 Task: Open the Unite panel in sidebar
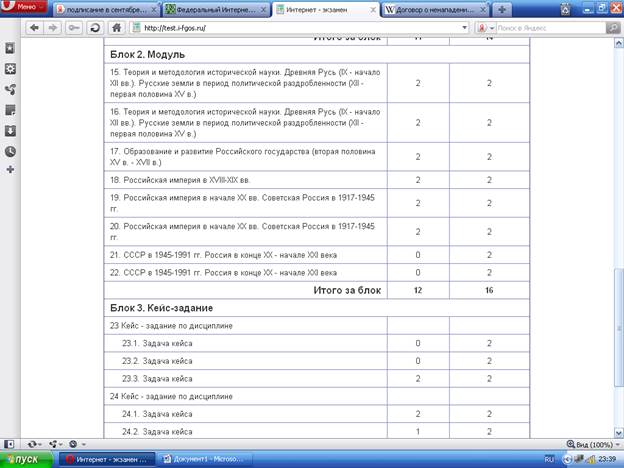(x=10, y=90)
